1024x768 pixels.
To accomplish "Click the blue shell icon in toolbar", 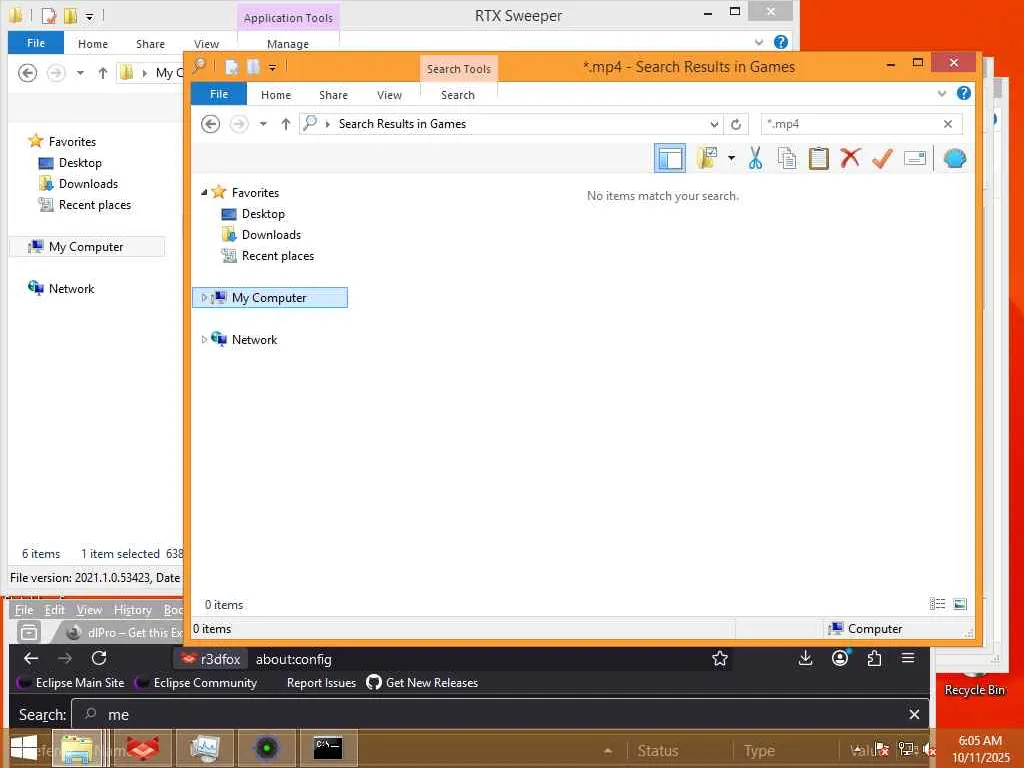I will [x=955, y=158].
